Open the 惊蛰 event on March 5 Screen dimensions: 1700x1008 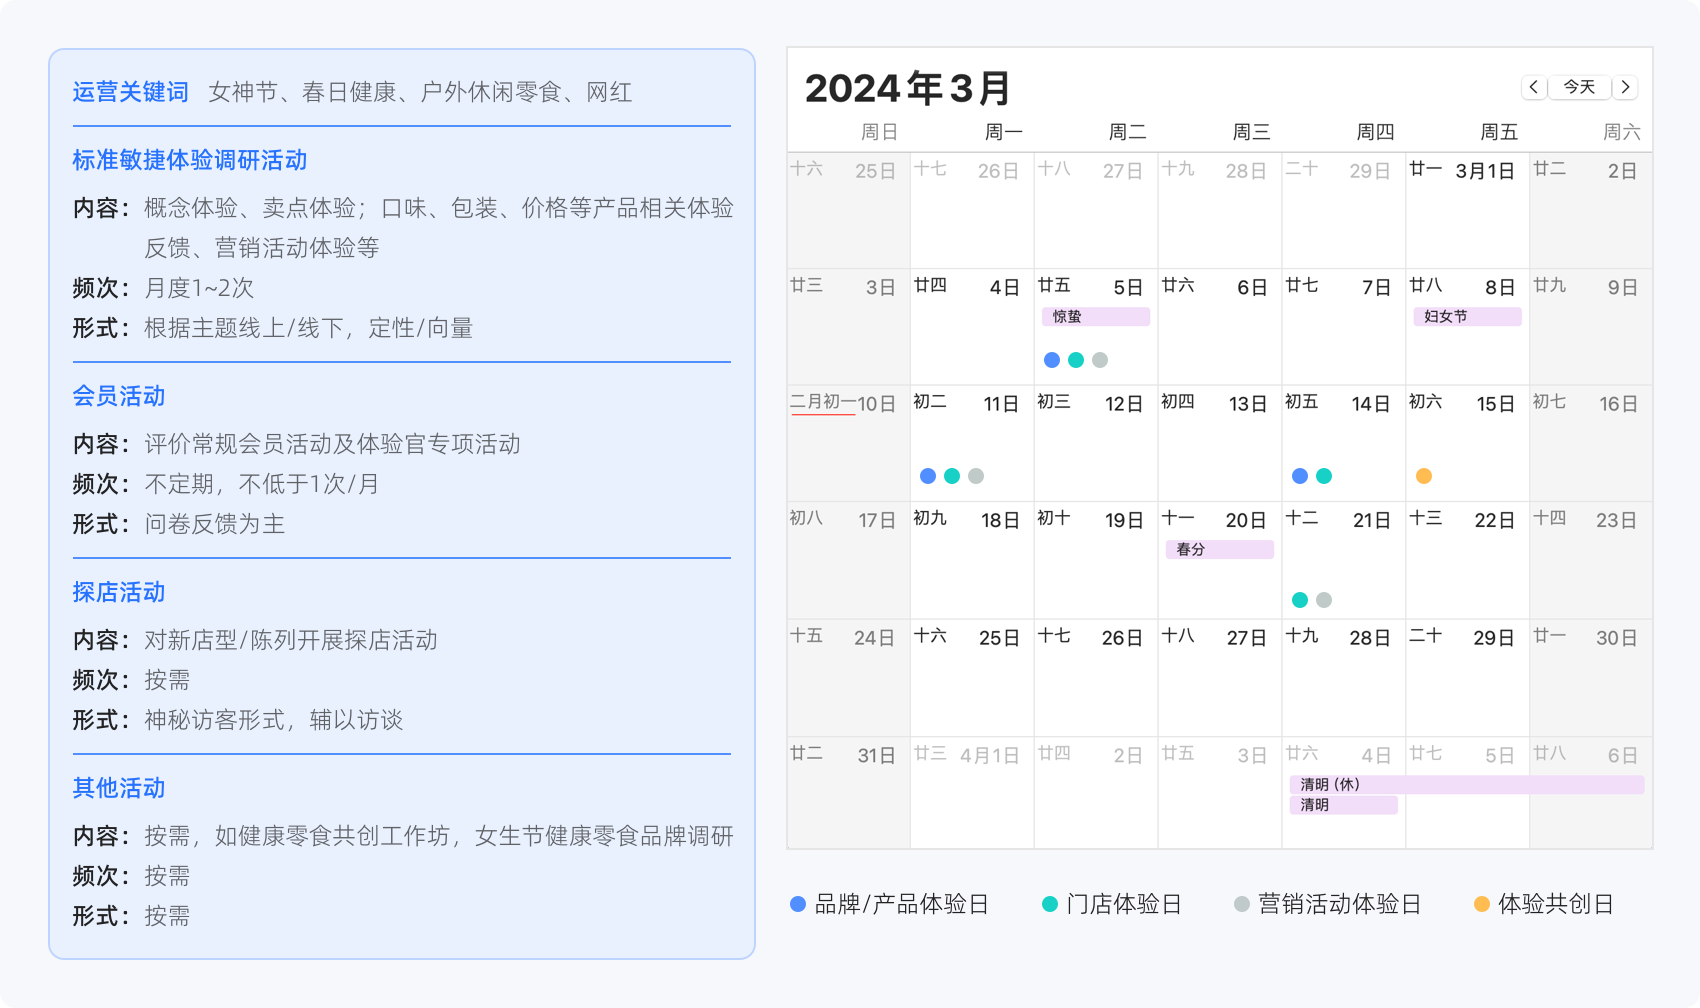(1096, 316)
